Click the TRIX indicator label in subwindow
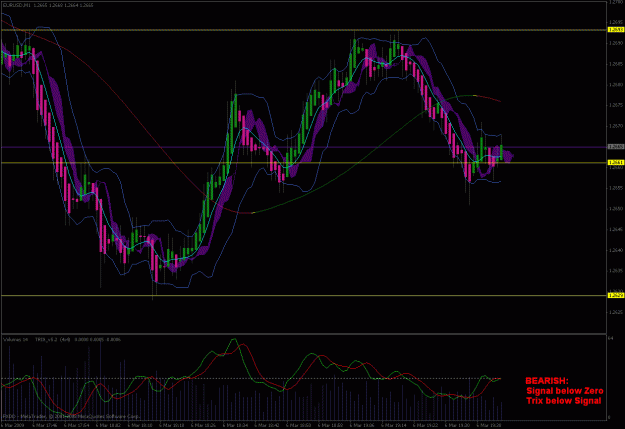This screenshot has width=625, height=429. point(78,340)
